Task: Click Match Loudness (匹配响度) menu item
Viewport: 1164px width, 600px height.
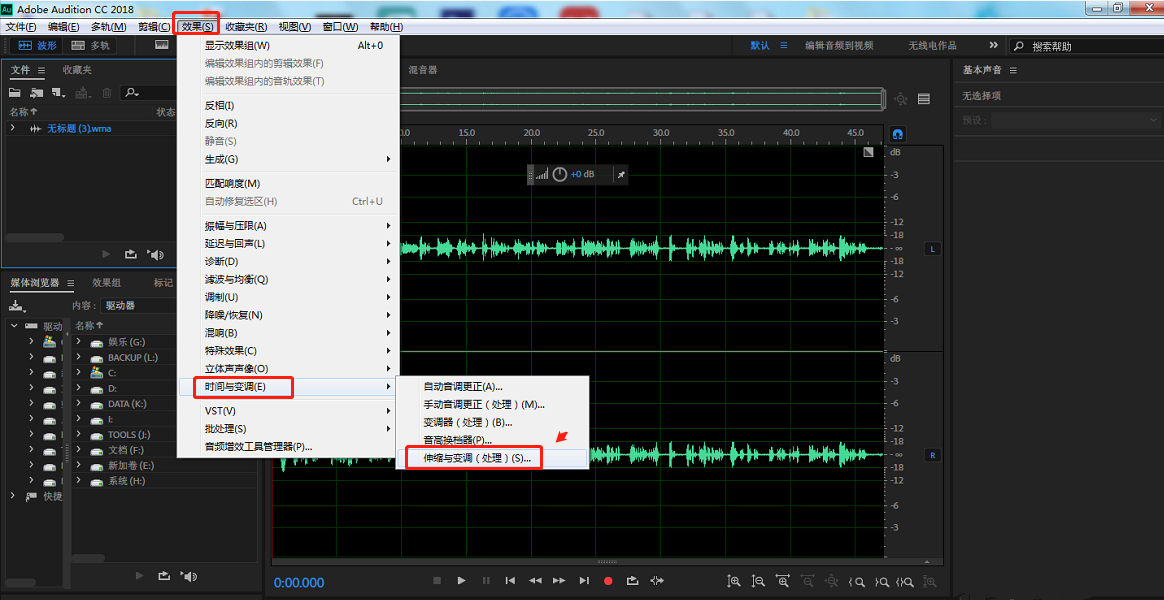Action: click(232, 184)
